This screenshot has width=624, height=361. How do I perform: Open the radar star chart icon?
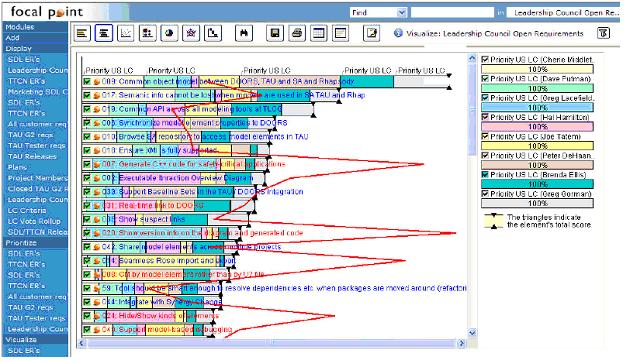(191, 33)
